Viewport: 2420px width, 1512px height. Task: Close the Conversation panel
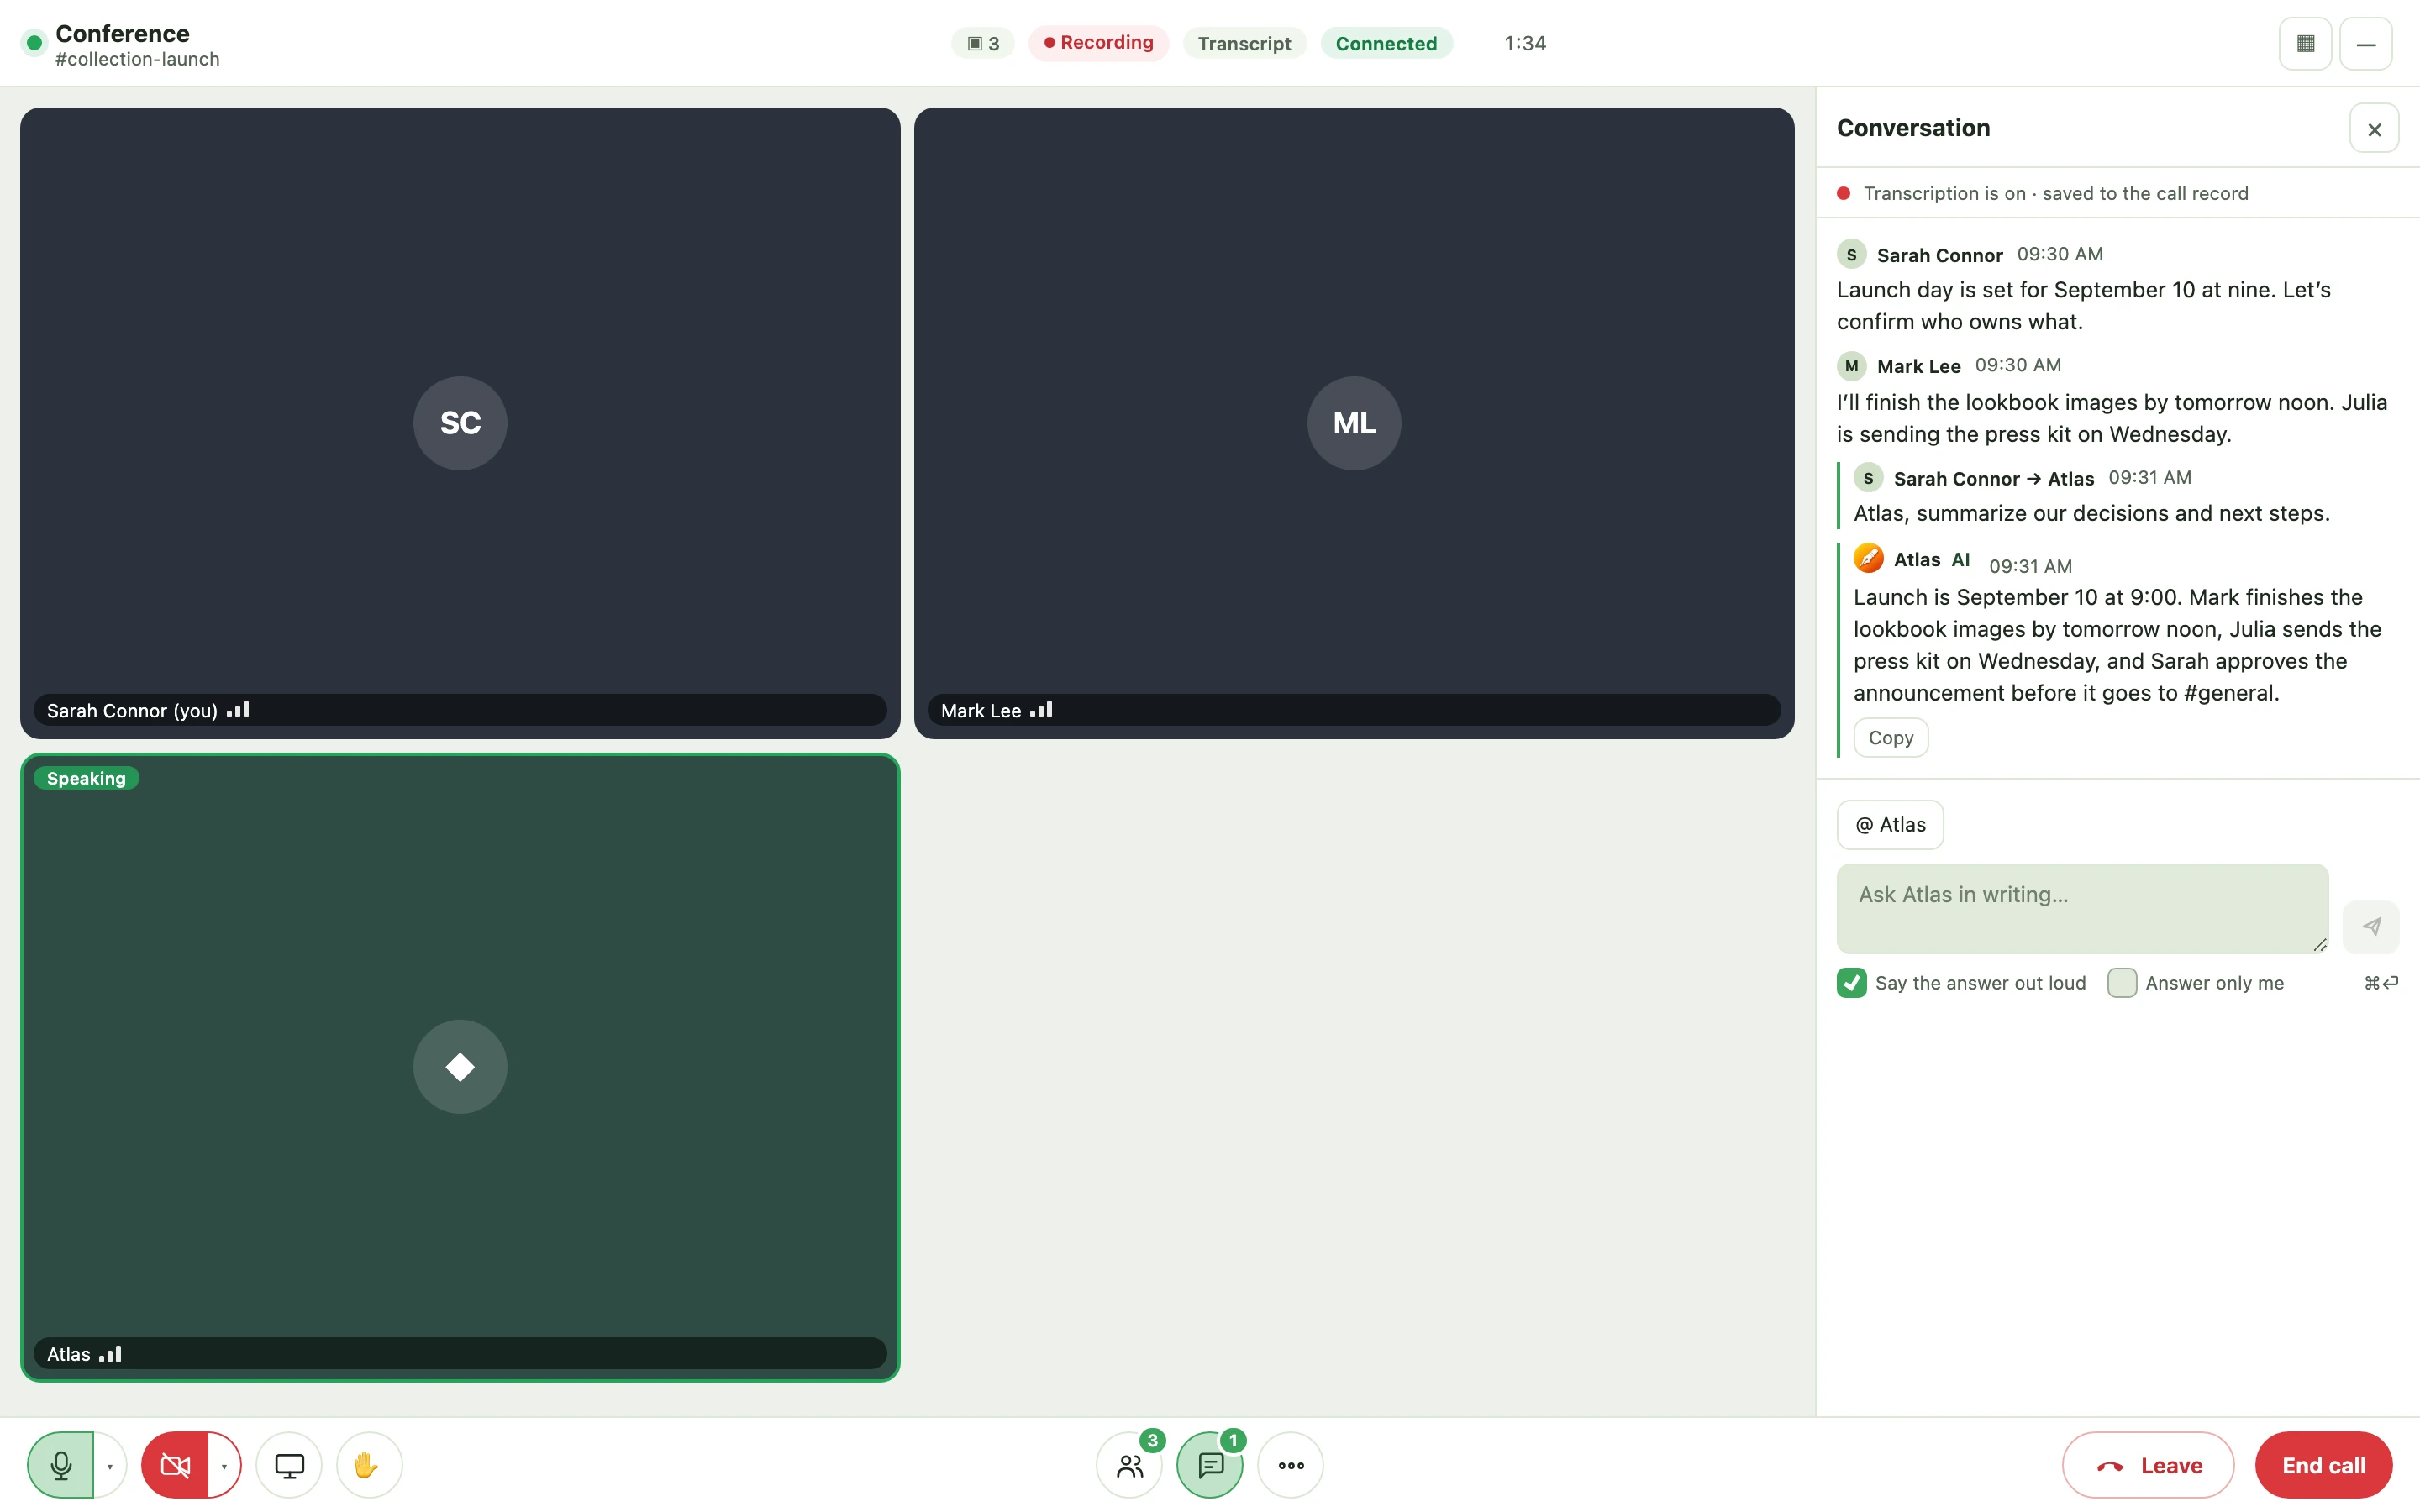[2374, 129]
